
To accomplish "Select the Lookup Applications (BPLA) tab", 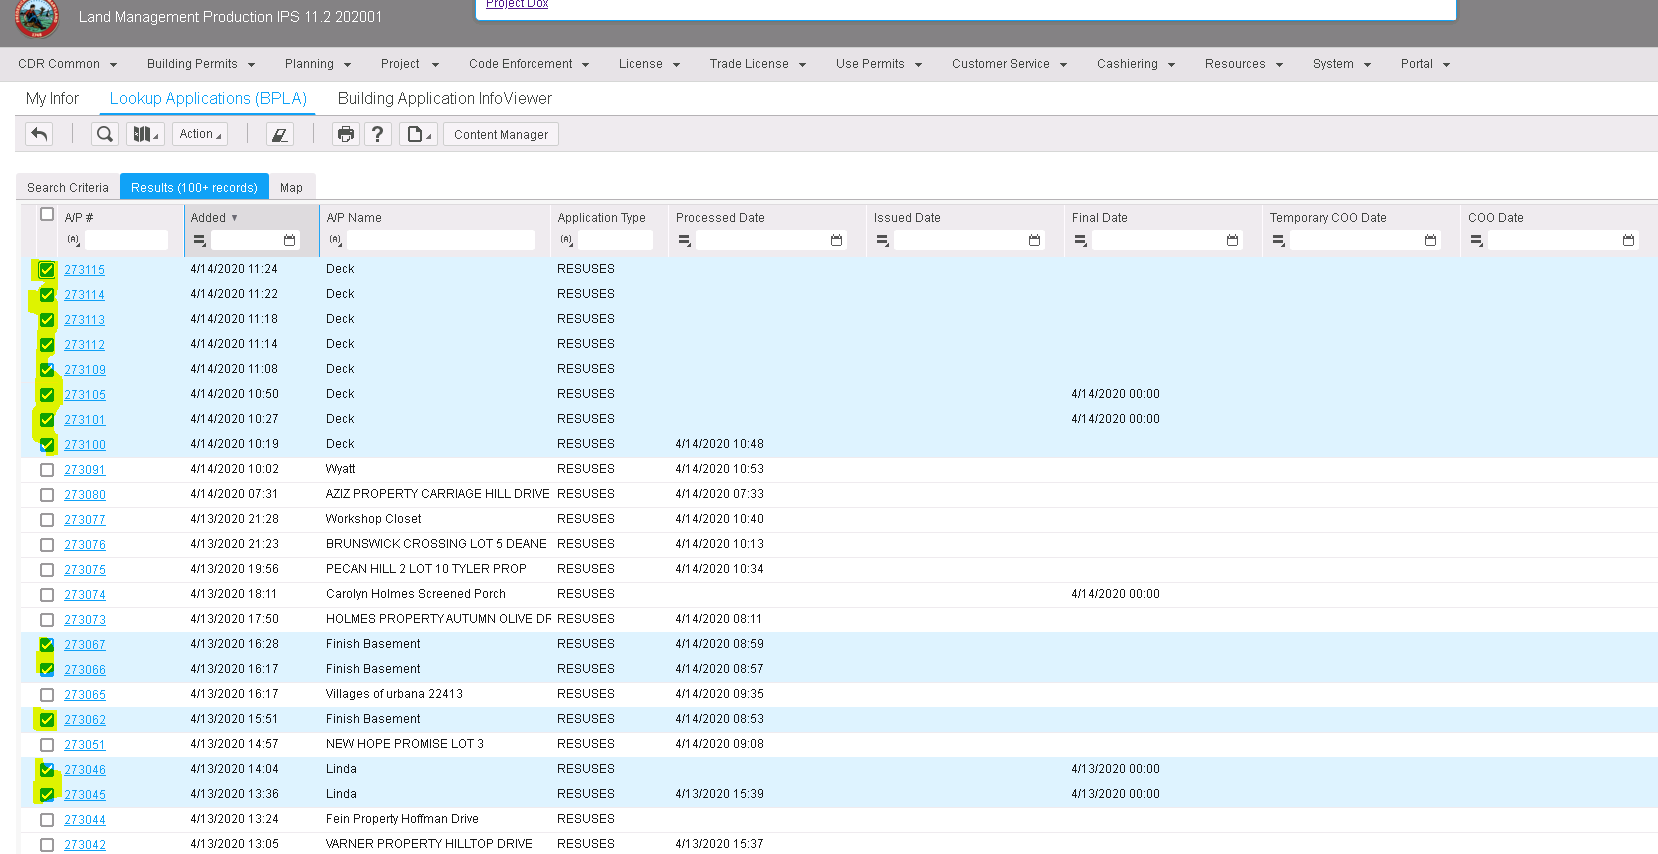I will (x=208, y=98).
